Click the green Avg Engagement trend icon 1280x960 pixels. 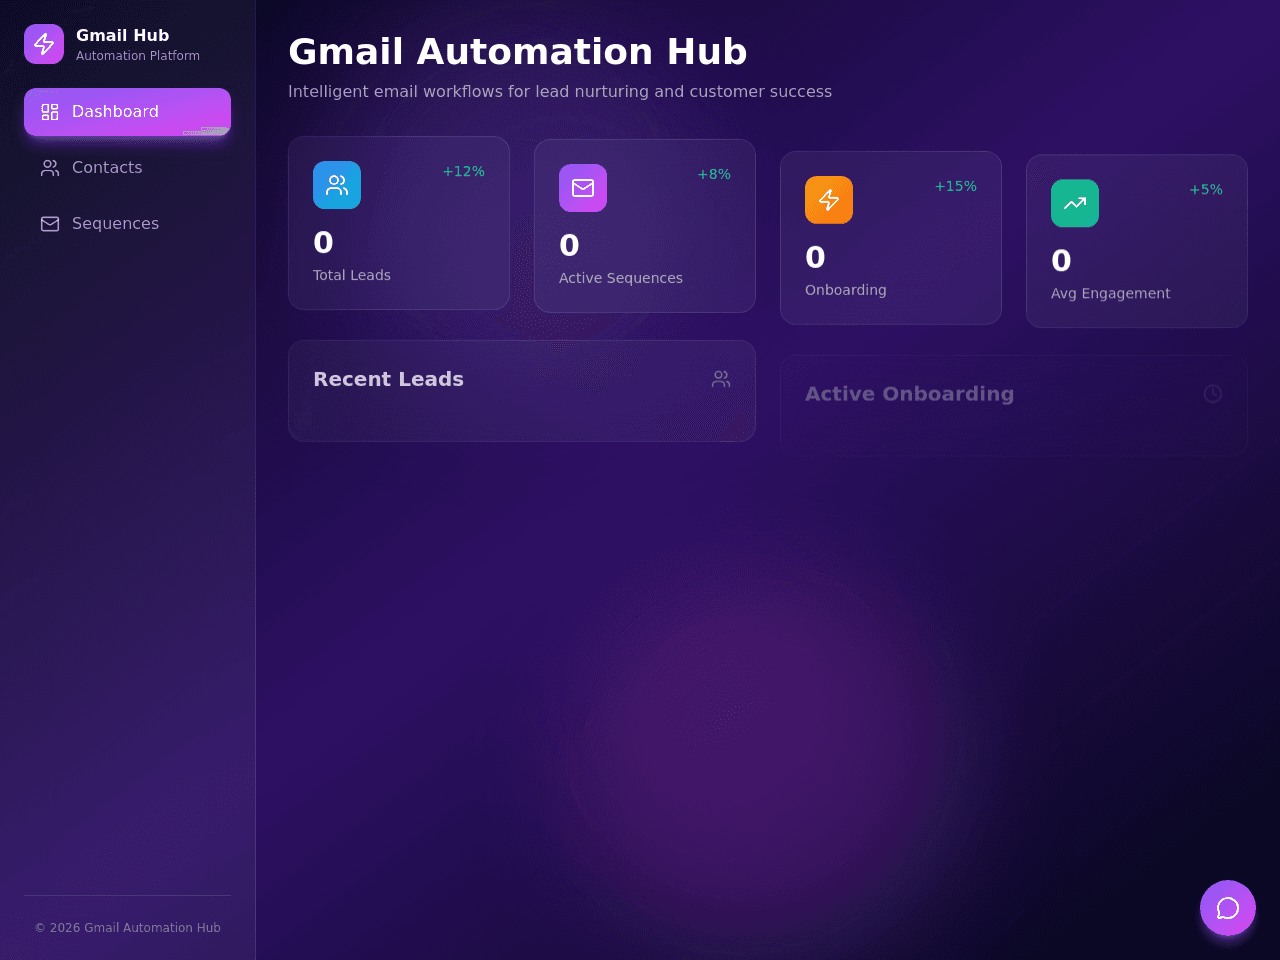coord(1075,203)
